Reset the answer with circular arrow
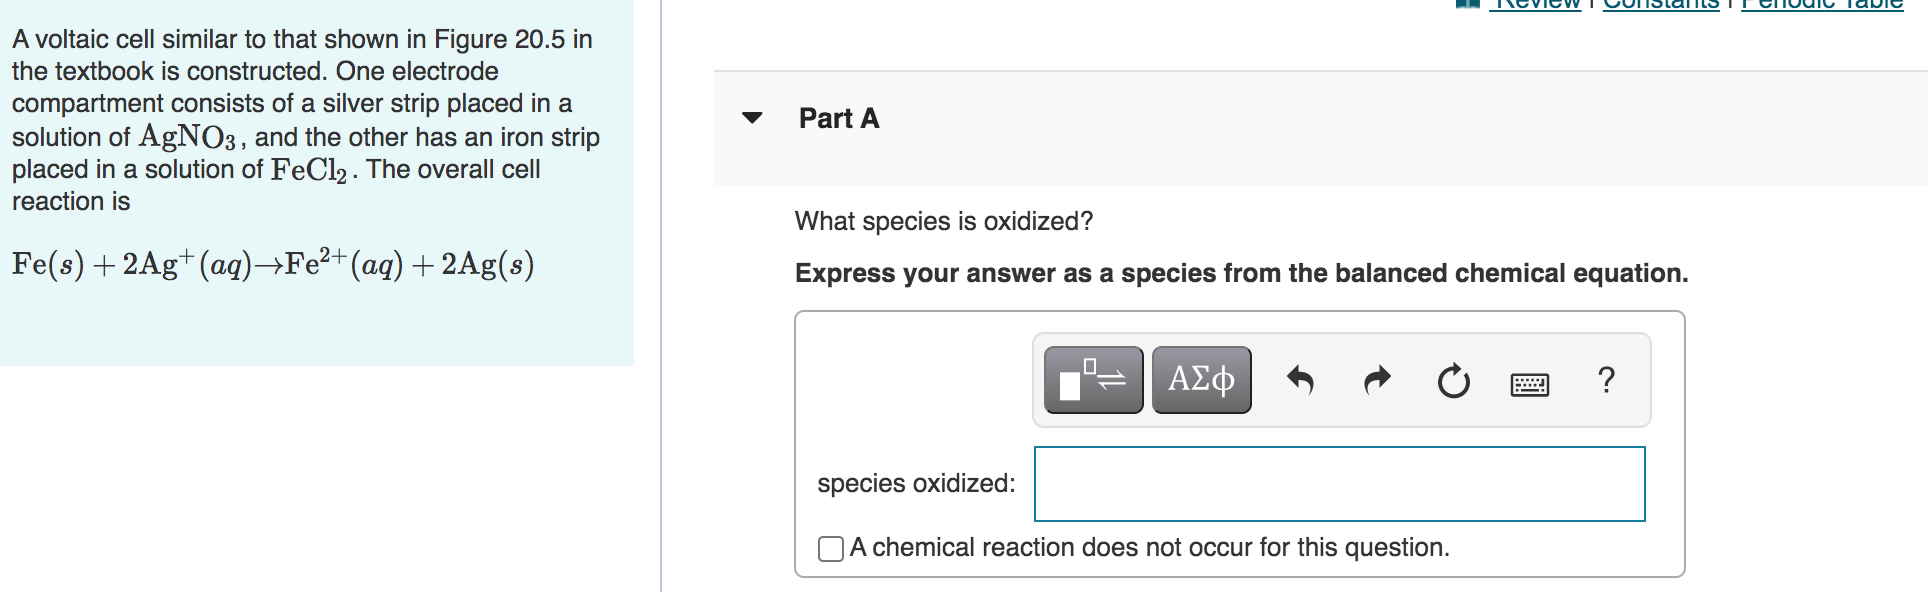 click(1453, 381)
